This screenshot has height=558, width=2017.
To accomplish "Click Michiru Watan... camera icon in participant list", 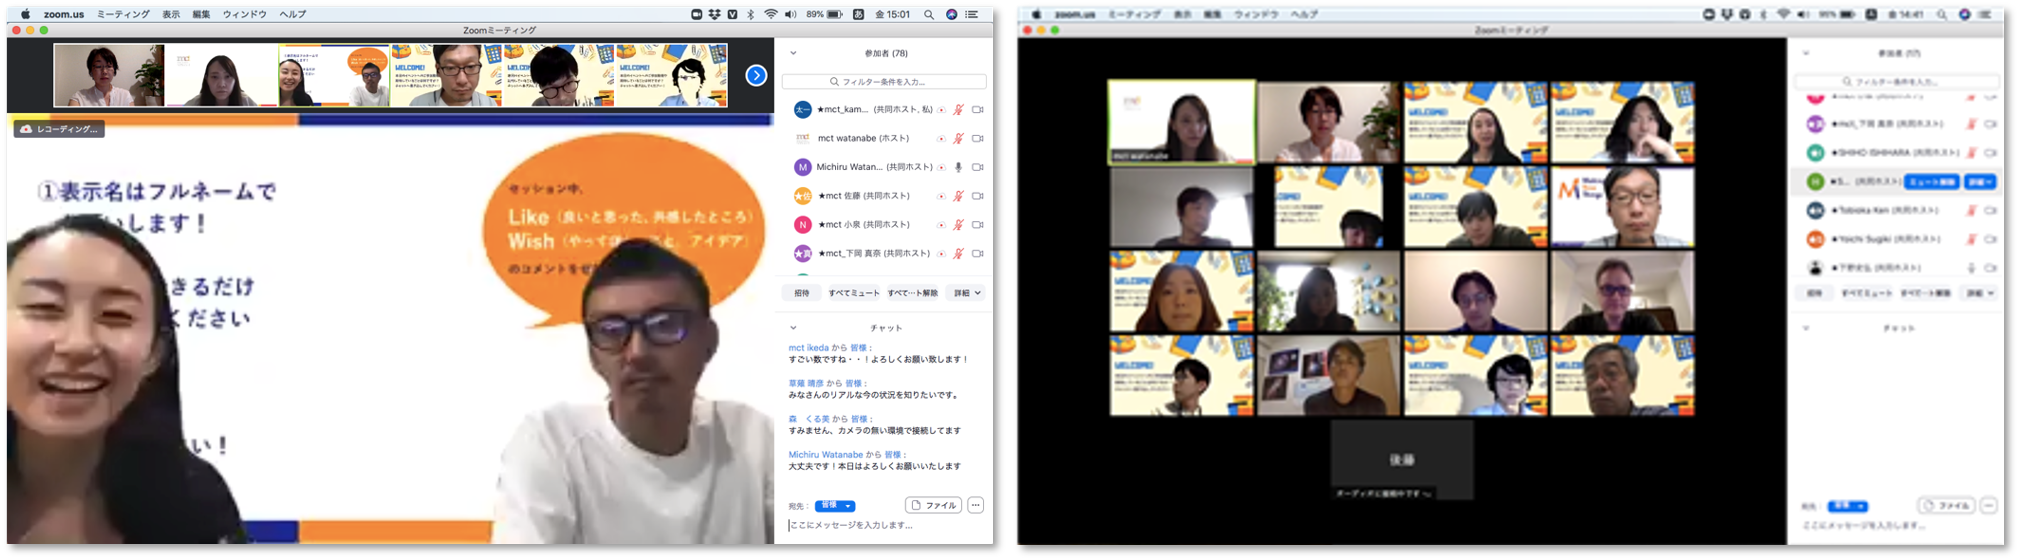I will 978,167.
